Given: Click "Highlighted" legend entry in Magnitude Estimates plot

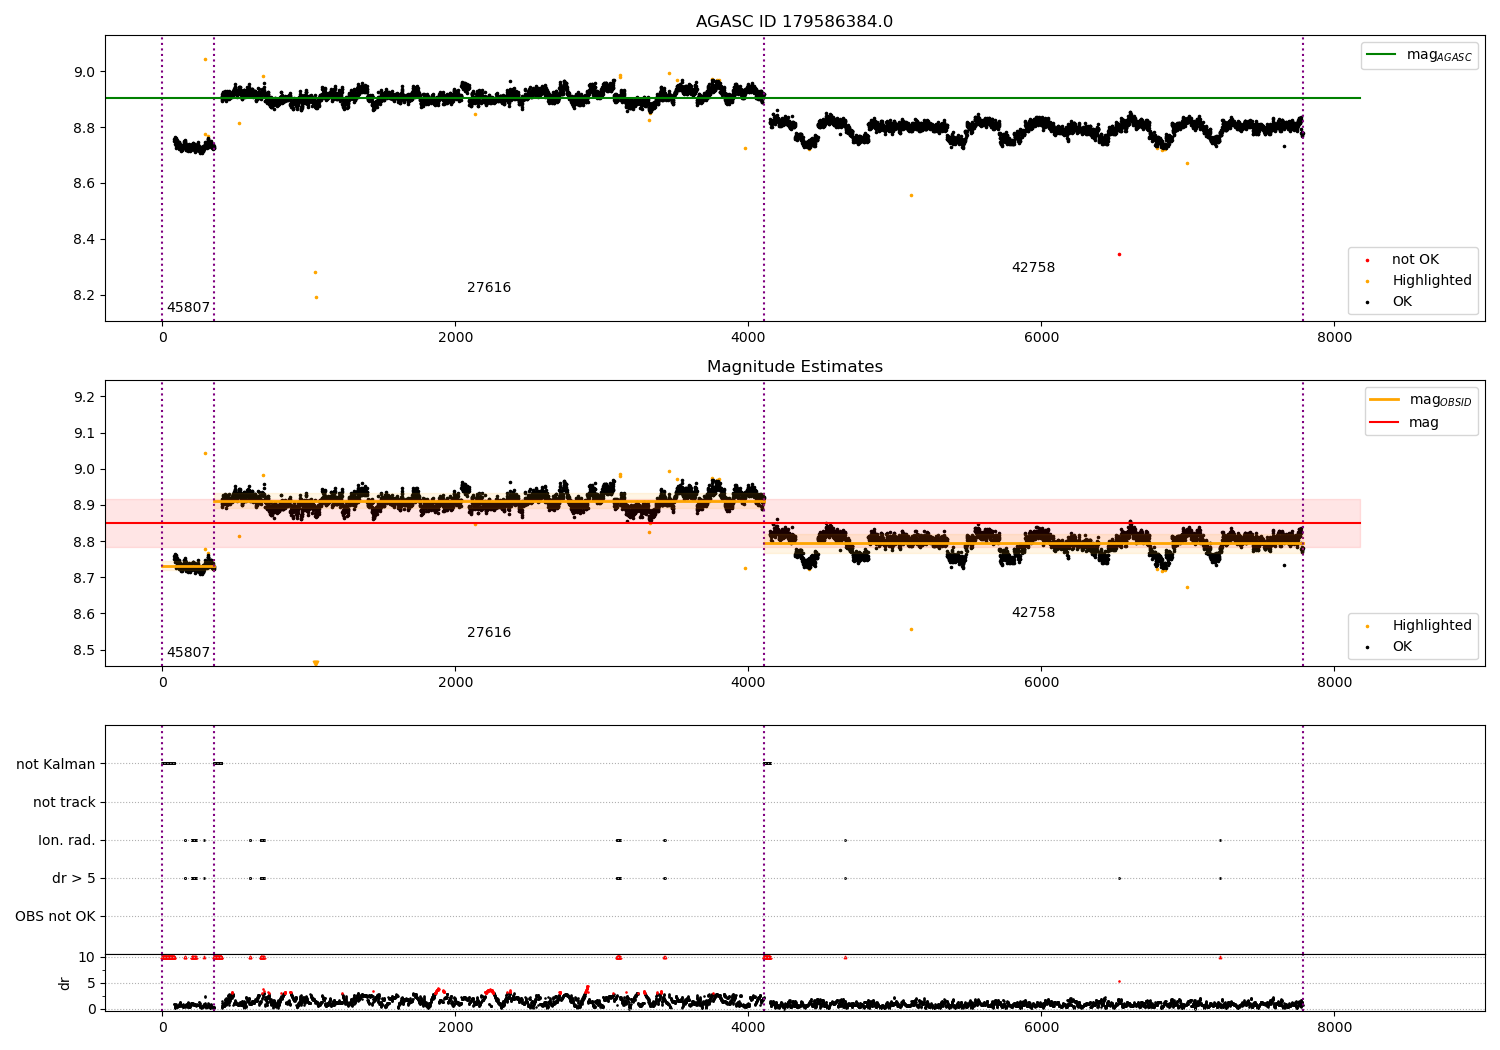Looking at the screenshot, I should pyautogui.click(x=1431, y=625).
